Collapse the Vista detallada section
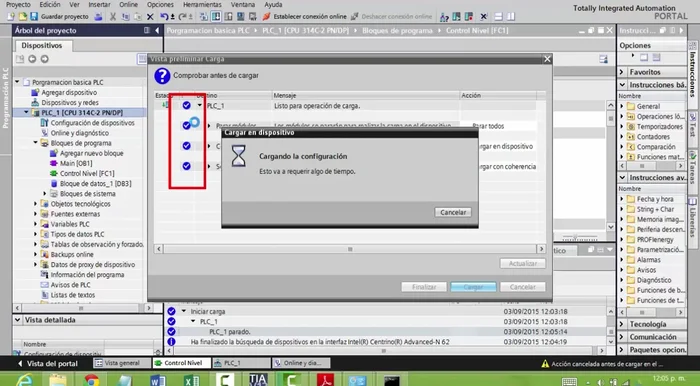This screenshot has height=386, width=700. point(17,320)
